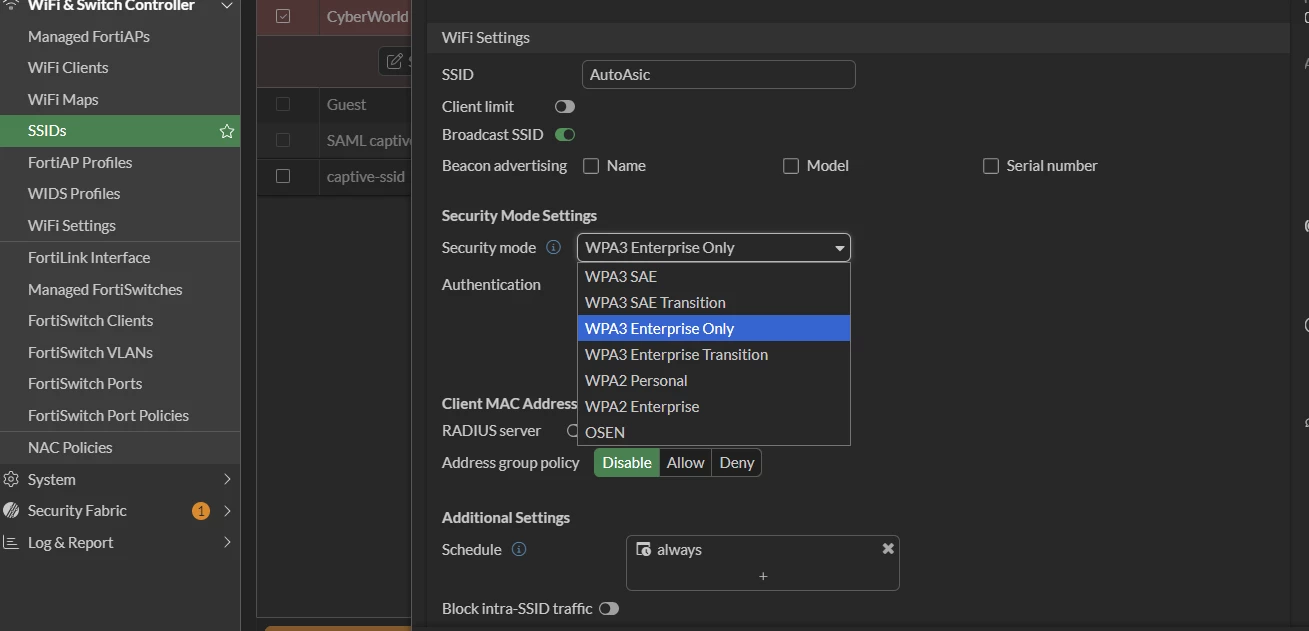The image size is (1309, 631).
Task: Turn off Broadcast SSID
Action: pos(565,134)
